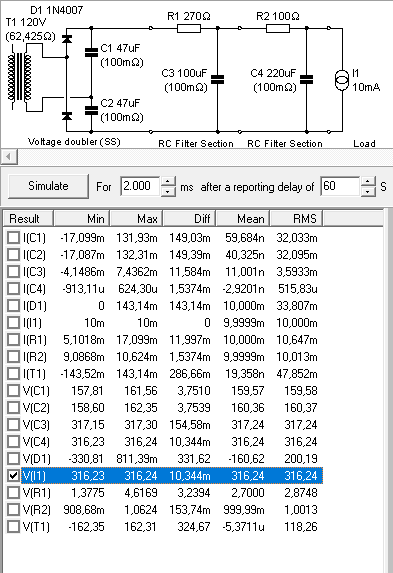Click the 'Voltage doubler (SS)' section label

coord(74,142)
